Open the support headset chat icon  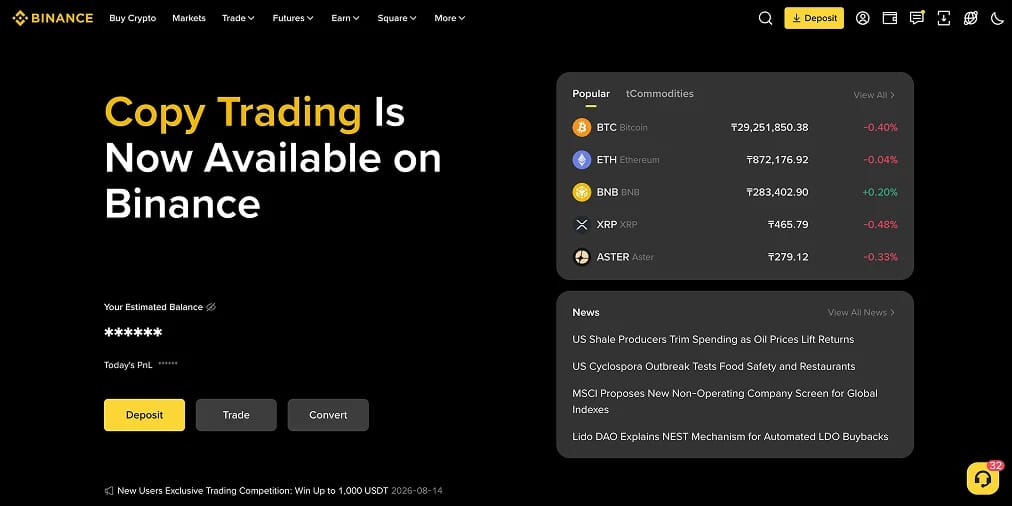[x=983, y=478]
